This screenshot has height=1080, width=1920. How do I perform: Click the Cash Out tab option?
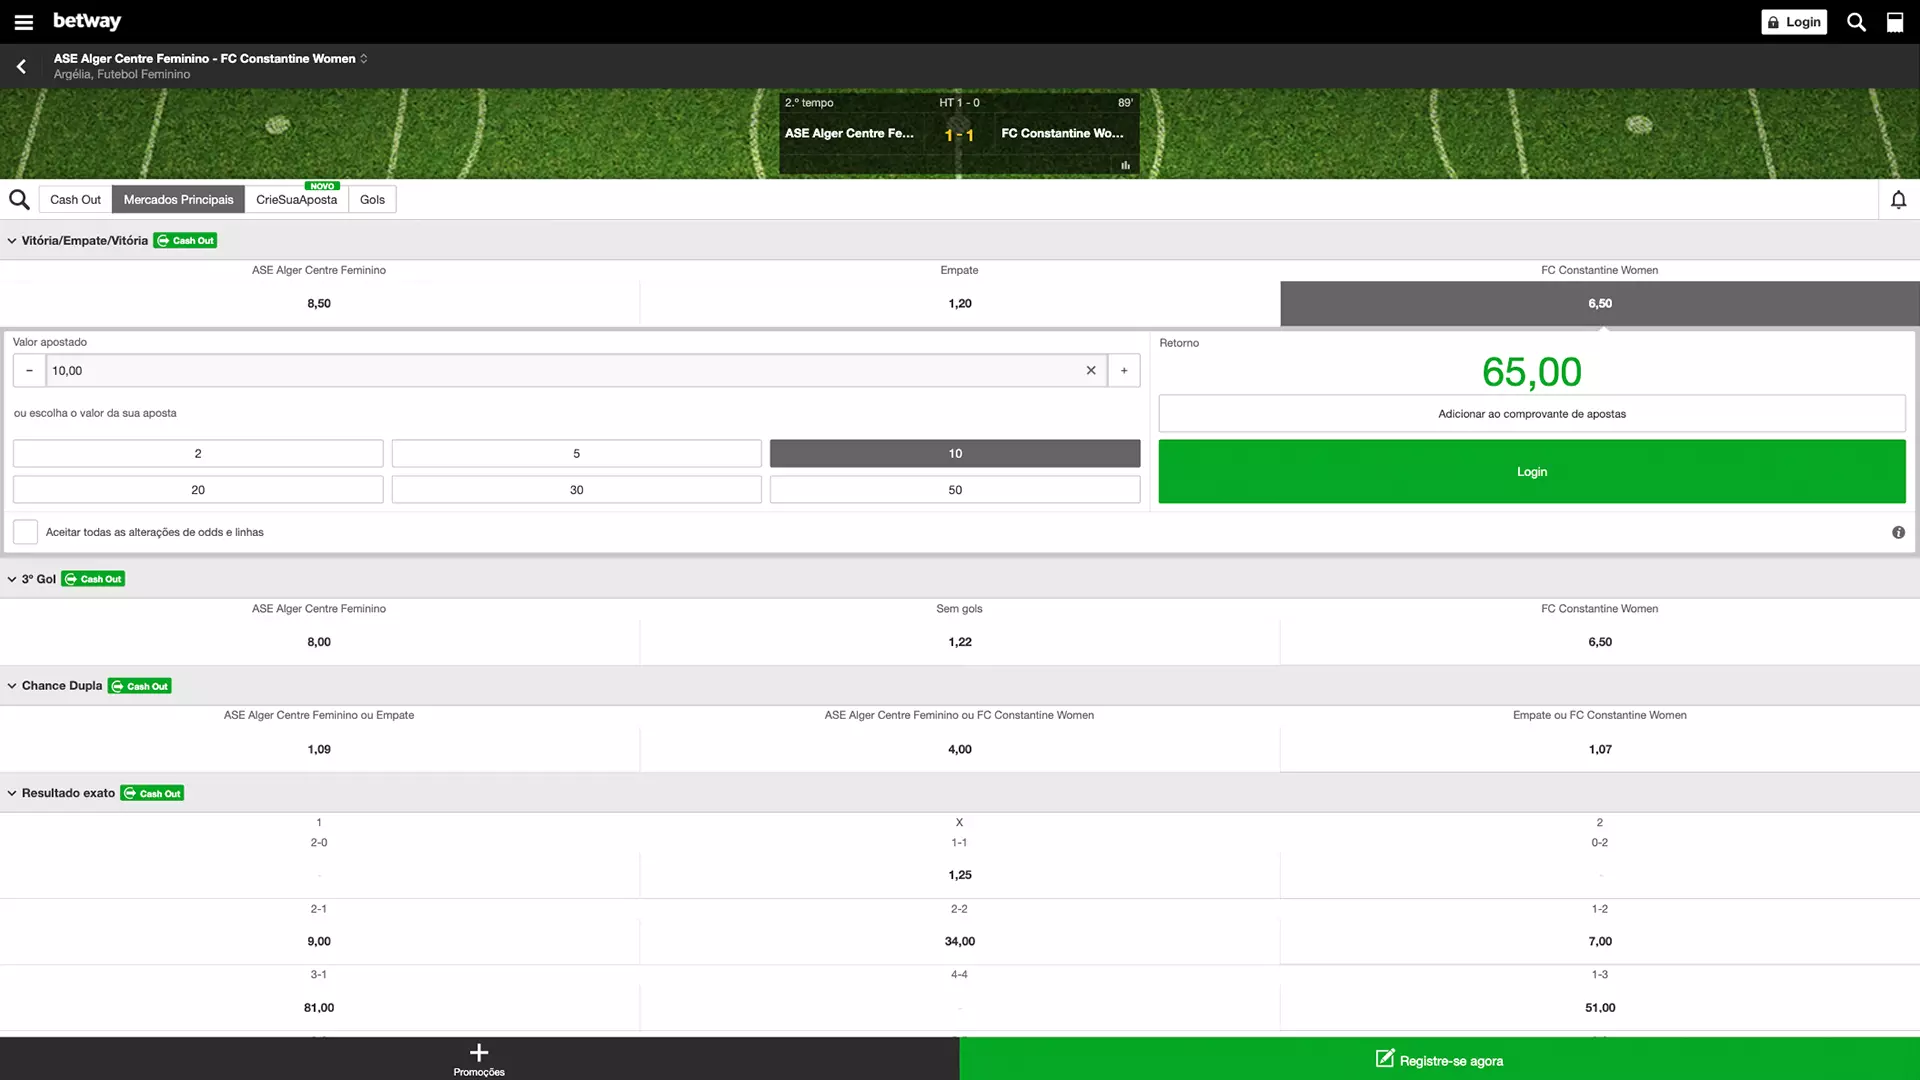point(75,199)
